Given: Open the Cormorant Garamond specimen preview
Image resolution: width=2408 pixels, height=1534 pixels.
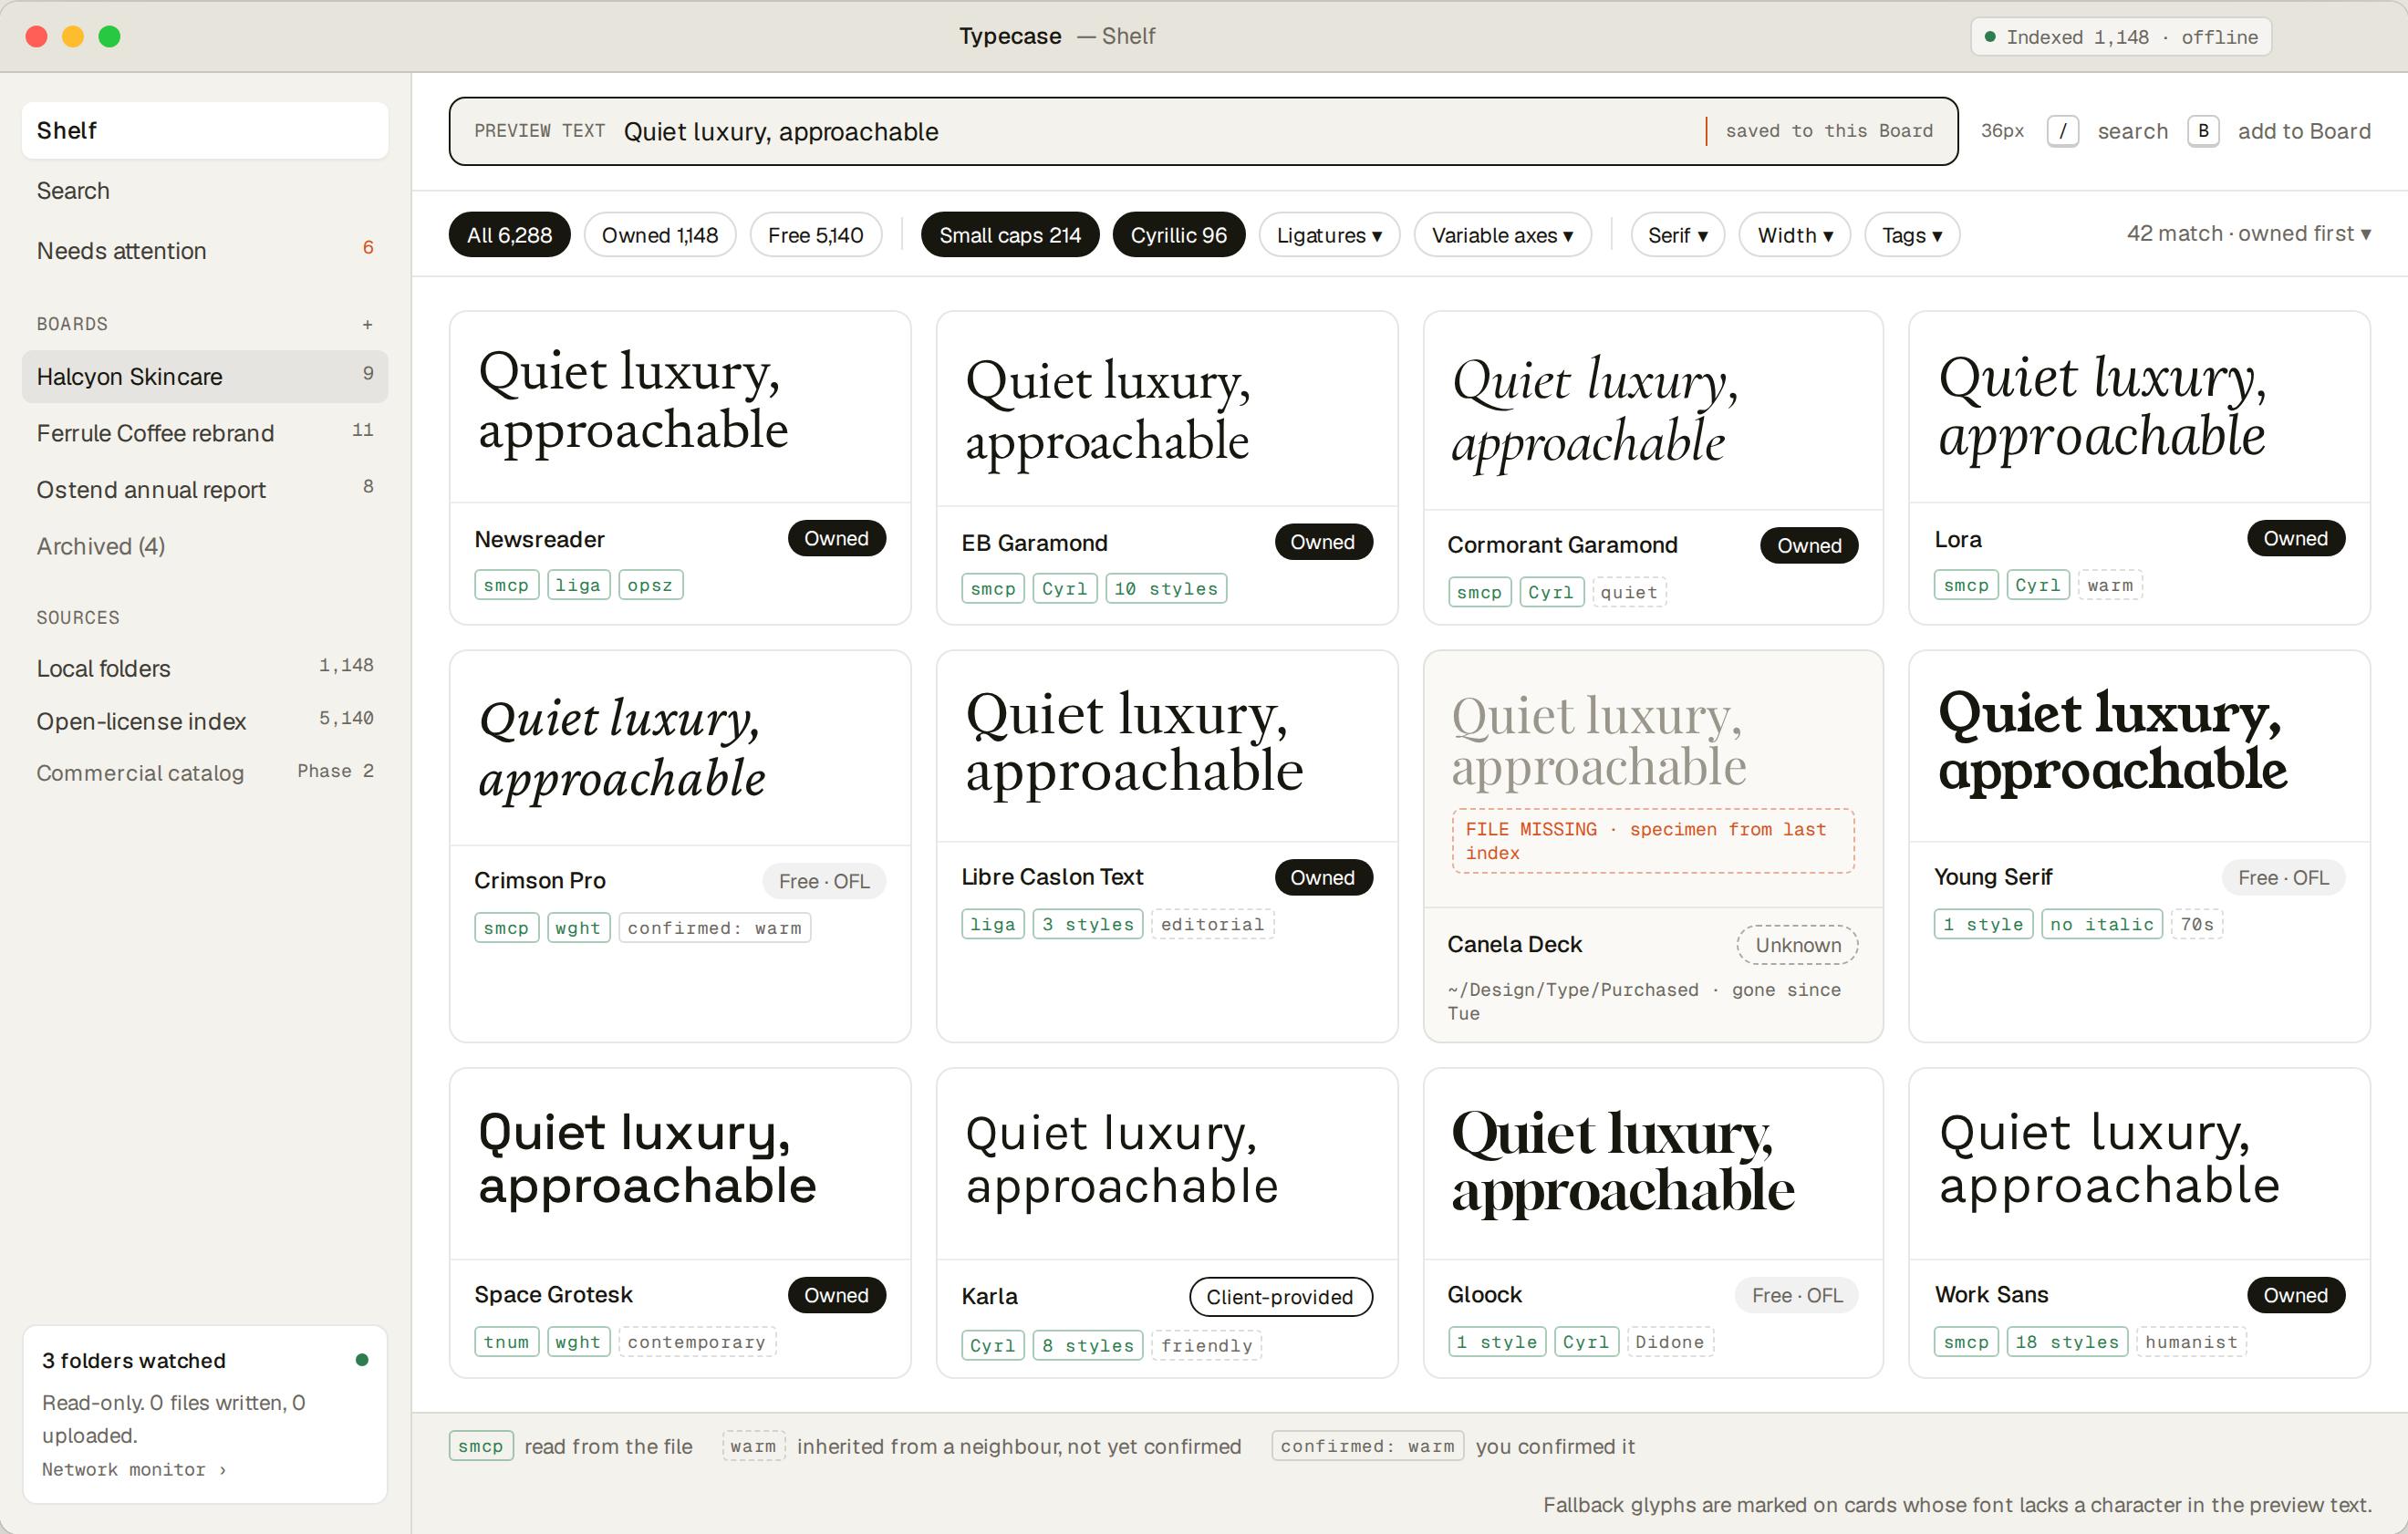Looking at the screenshot, I should [x=1653, y=410].
